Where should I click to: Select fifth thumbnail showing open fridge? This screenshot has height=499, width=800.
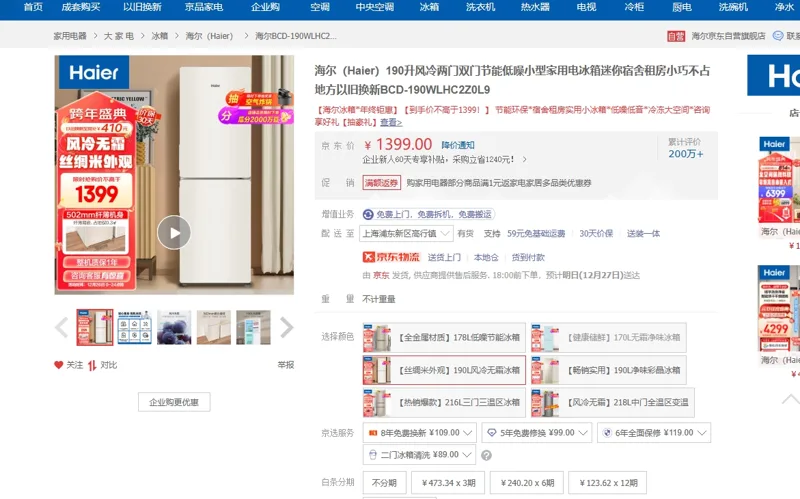point(254,327)
